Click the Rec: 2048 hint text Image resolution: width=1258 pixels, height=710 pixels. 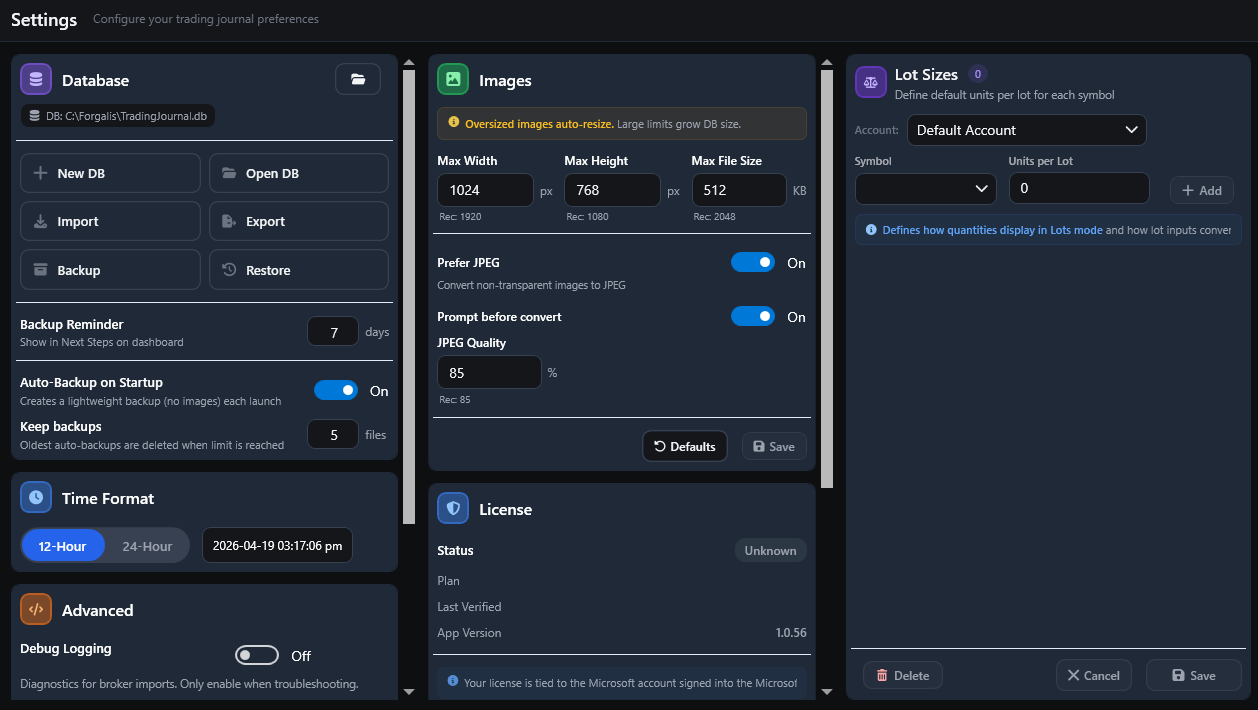(x=714, y=216)
